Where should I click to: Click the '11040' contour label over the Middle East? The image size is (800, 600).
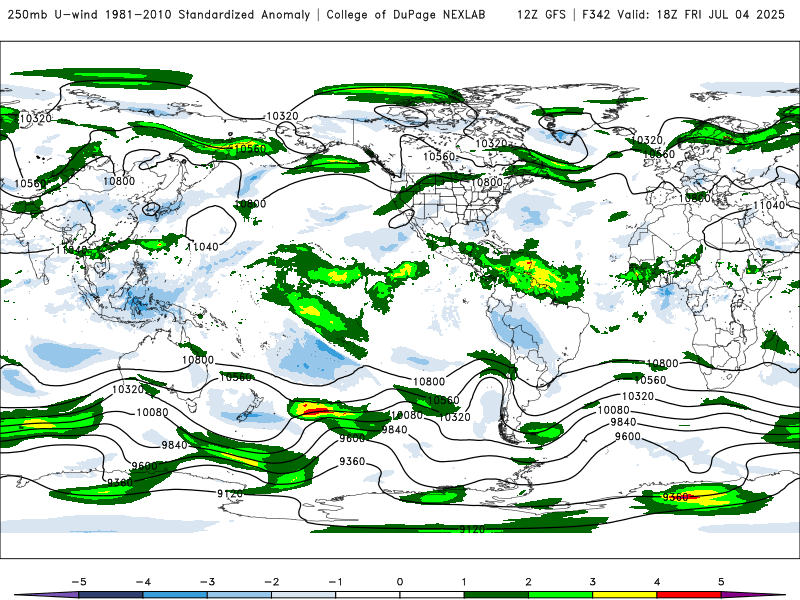coord(769,205)
